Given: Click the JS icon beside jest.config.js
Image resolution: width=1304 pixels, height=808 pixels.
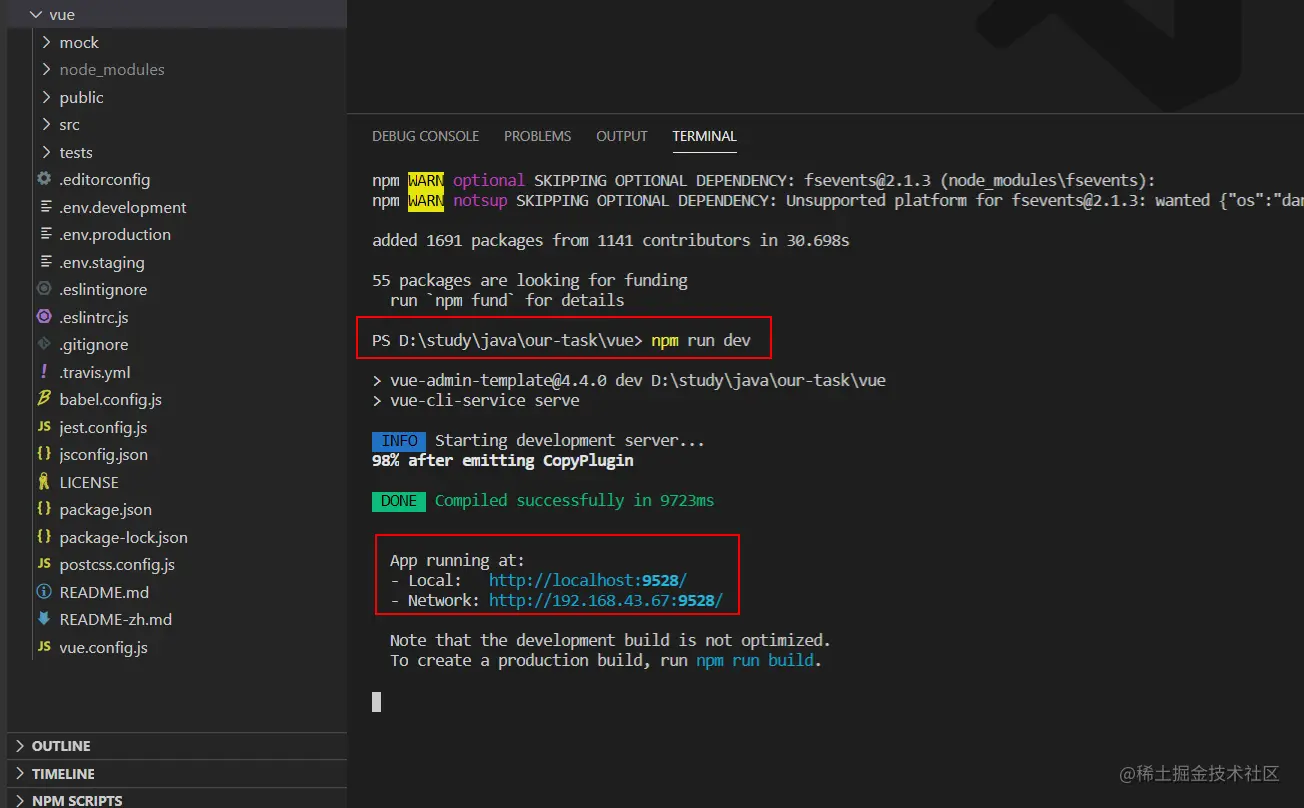Looking at the screenshot, I should pyautogui.click(x=43, y=427).
